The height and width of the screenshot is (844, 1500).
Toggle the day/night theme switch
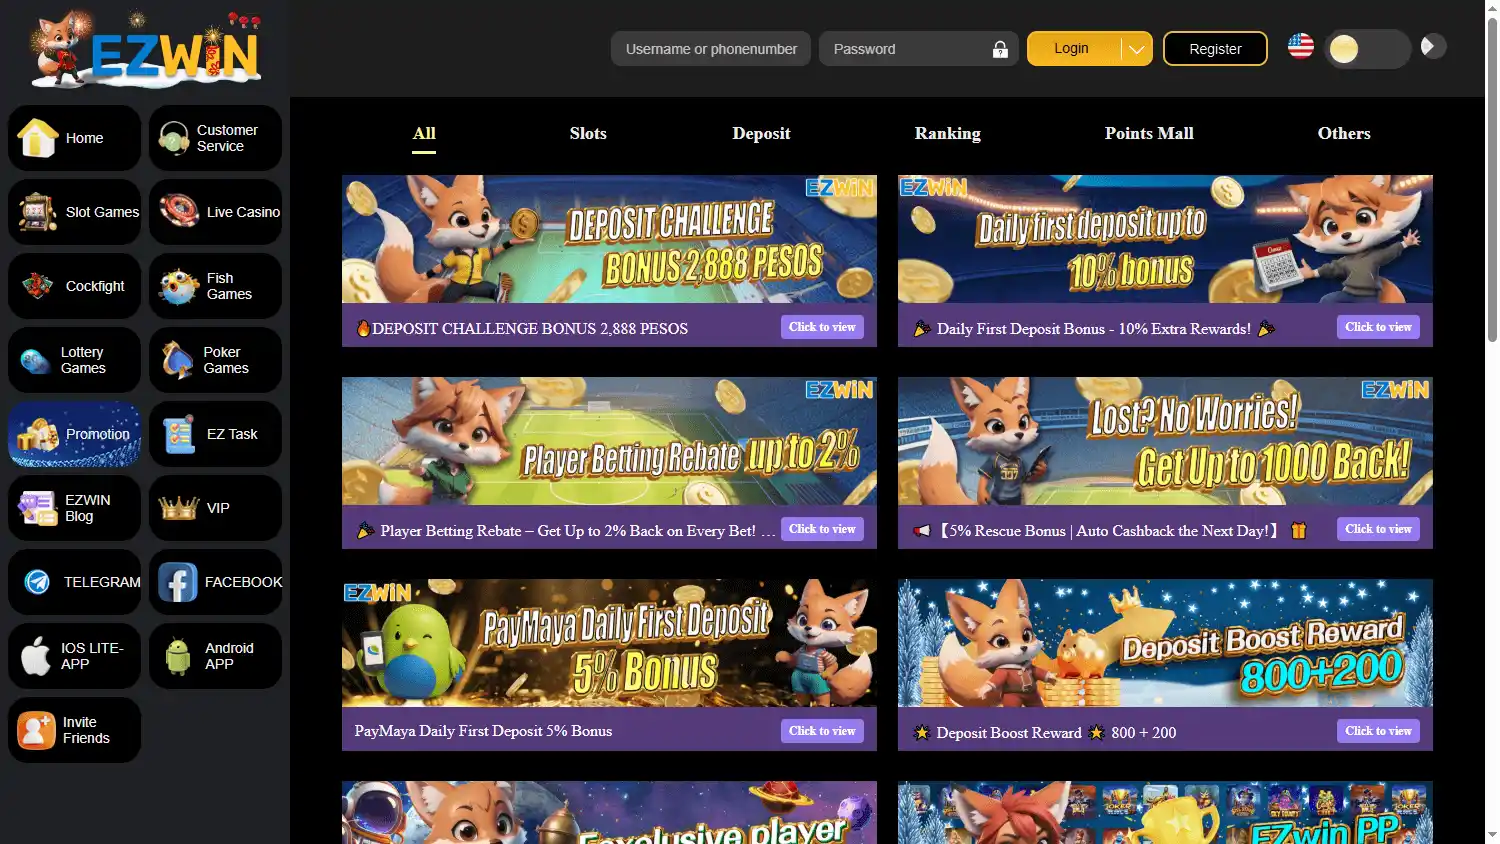[x=1367, y=49]
